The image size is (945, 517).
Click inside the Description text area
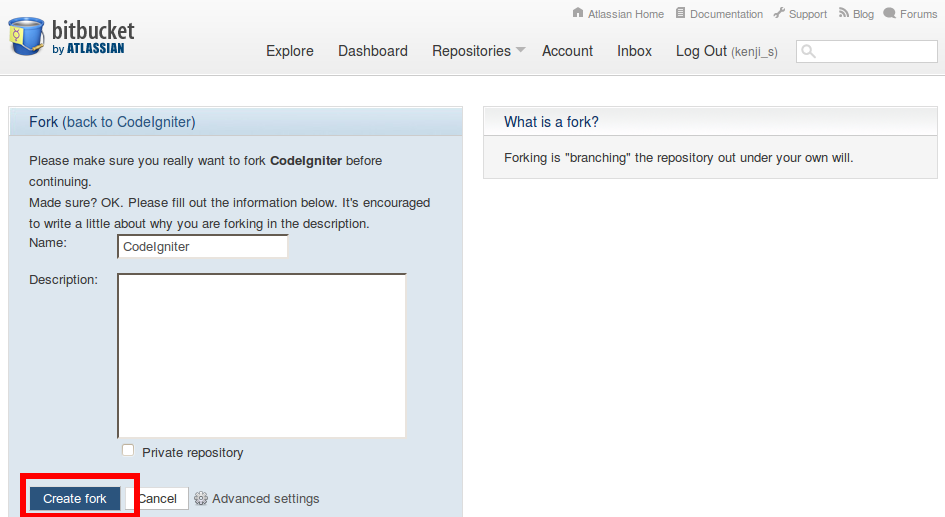tap(262, 356)
